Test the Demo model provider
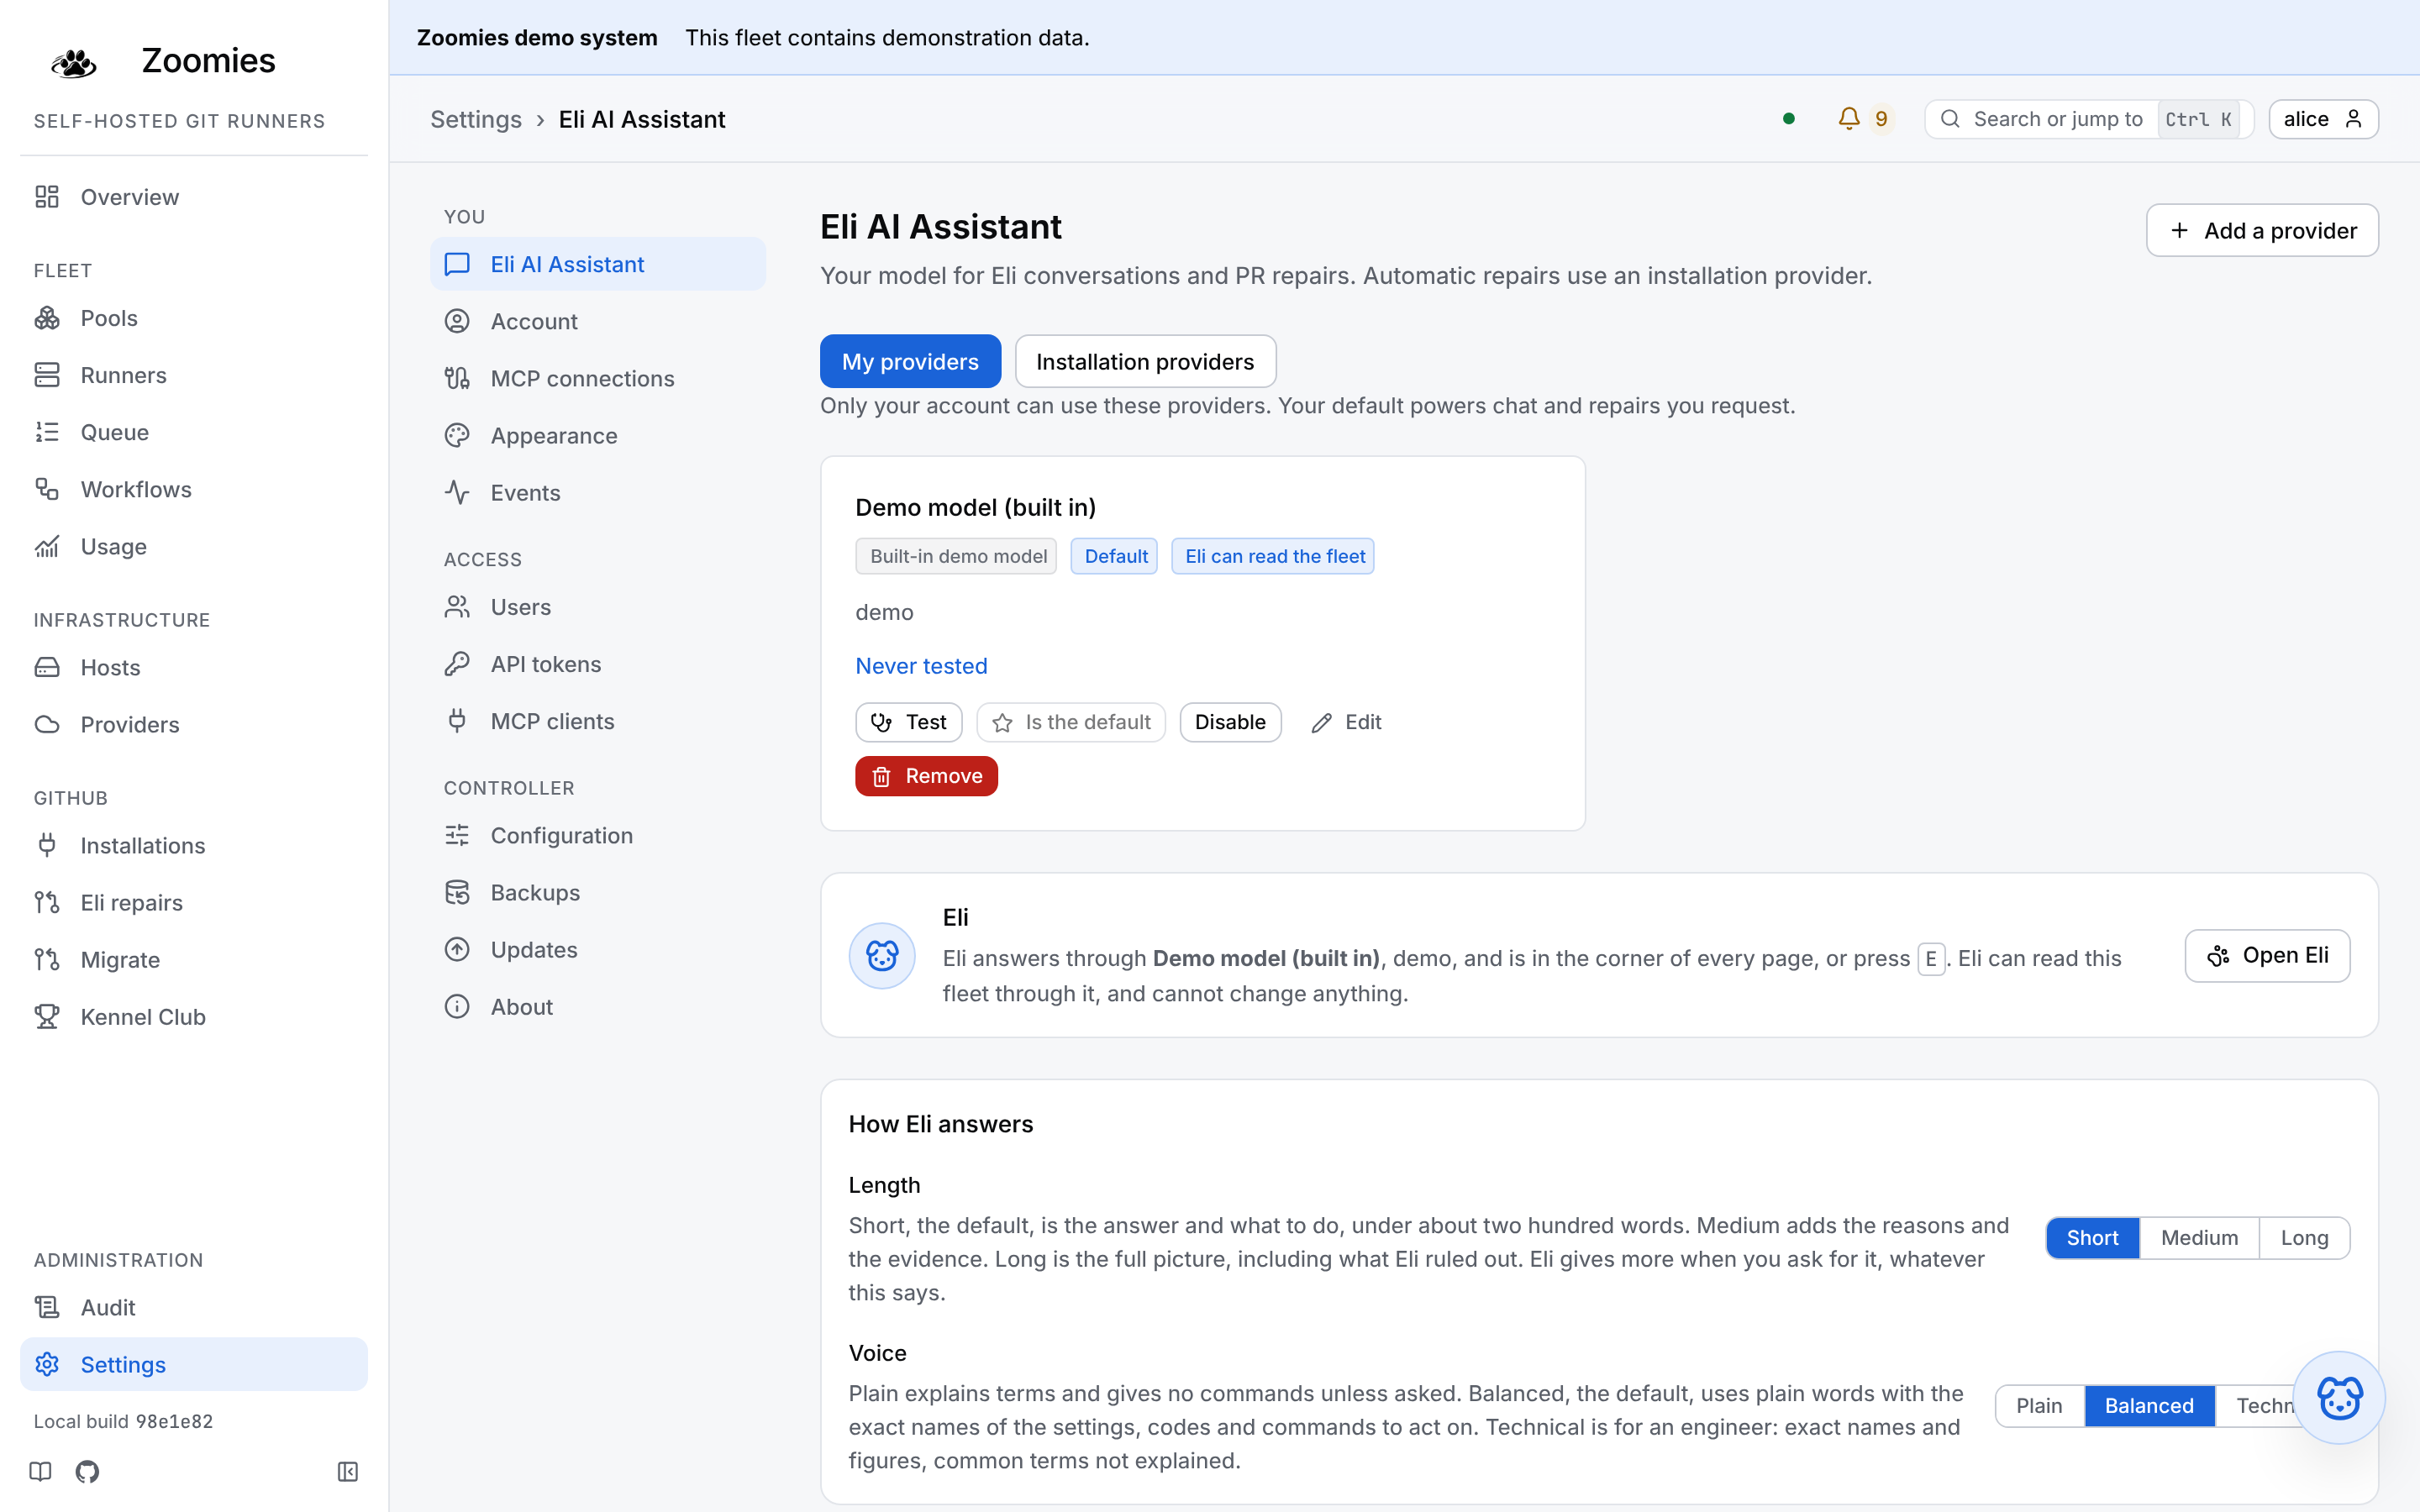Image resolution: width=2420 pixels, height=1512 pixels. pos(909,722)
